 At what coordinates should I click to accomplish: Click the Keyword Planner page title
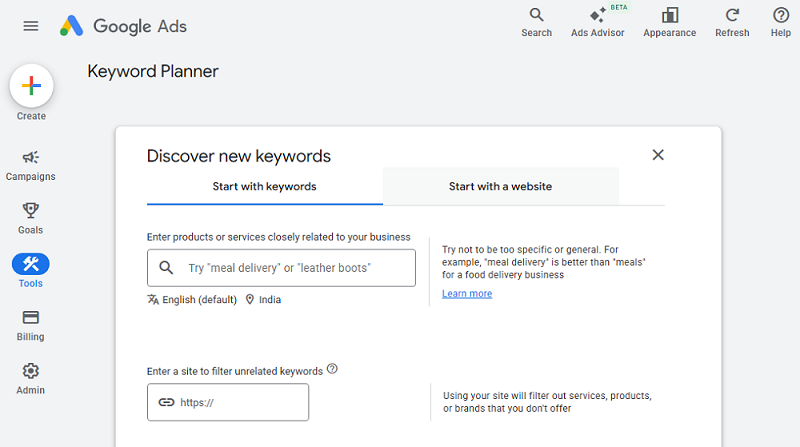pyautogui.click(x=153, y=71)
